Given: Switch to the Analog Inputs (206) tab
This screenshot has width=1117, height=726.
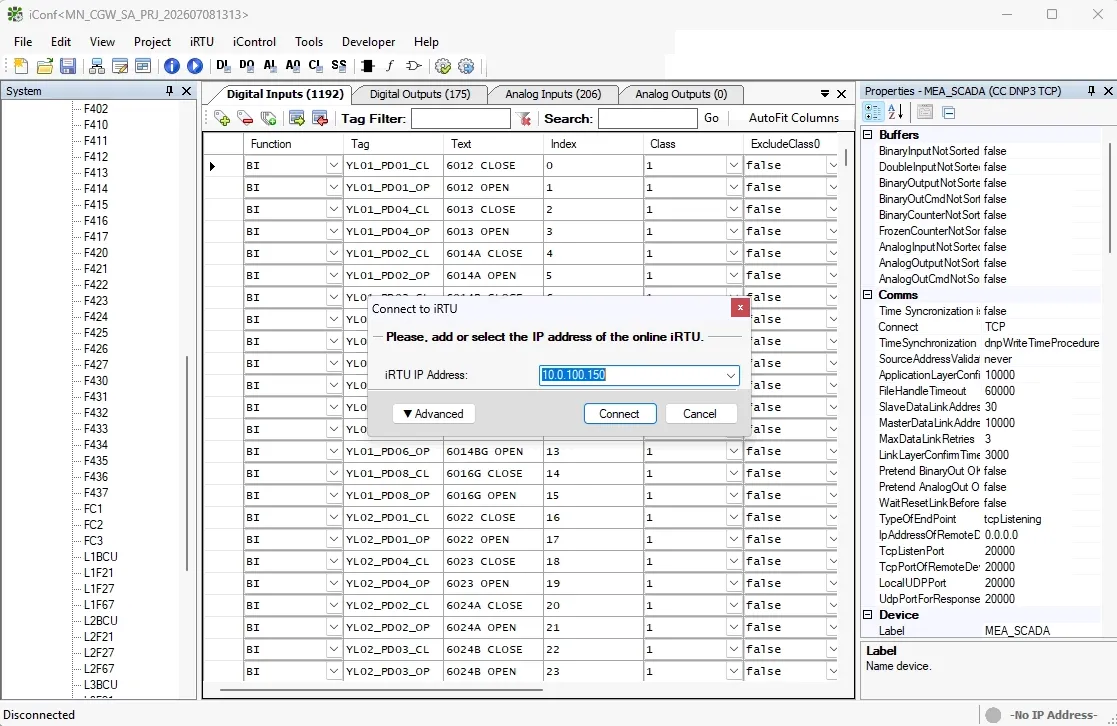Looking at the screenshot, I should (x=553, y=94).
